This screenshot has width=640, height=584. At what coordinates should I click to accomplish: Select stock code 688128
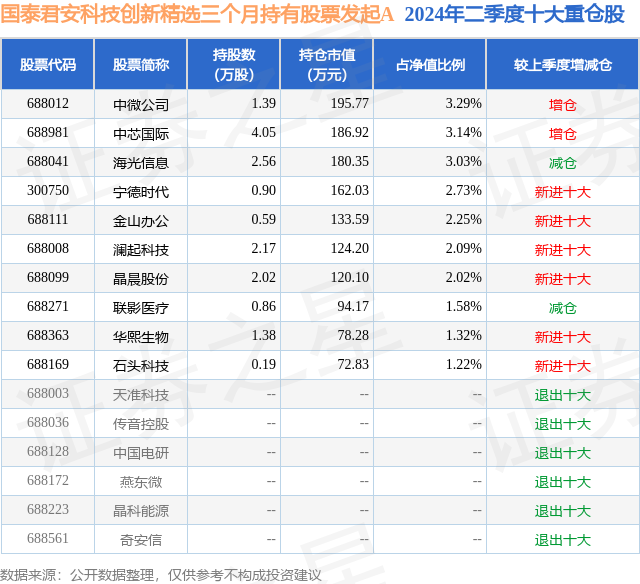point(48,451)
